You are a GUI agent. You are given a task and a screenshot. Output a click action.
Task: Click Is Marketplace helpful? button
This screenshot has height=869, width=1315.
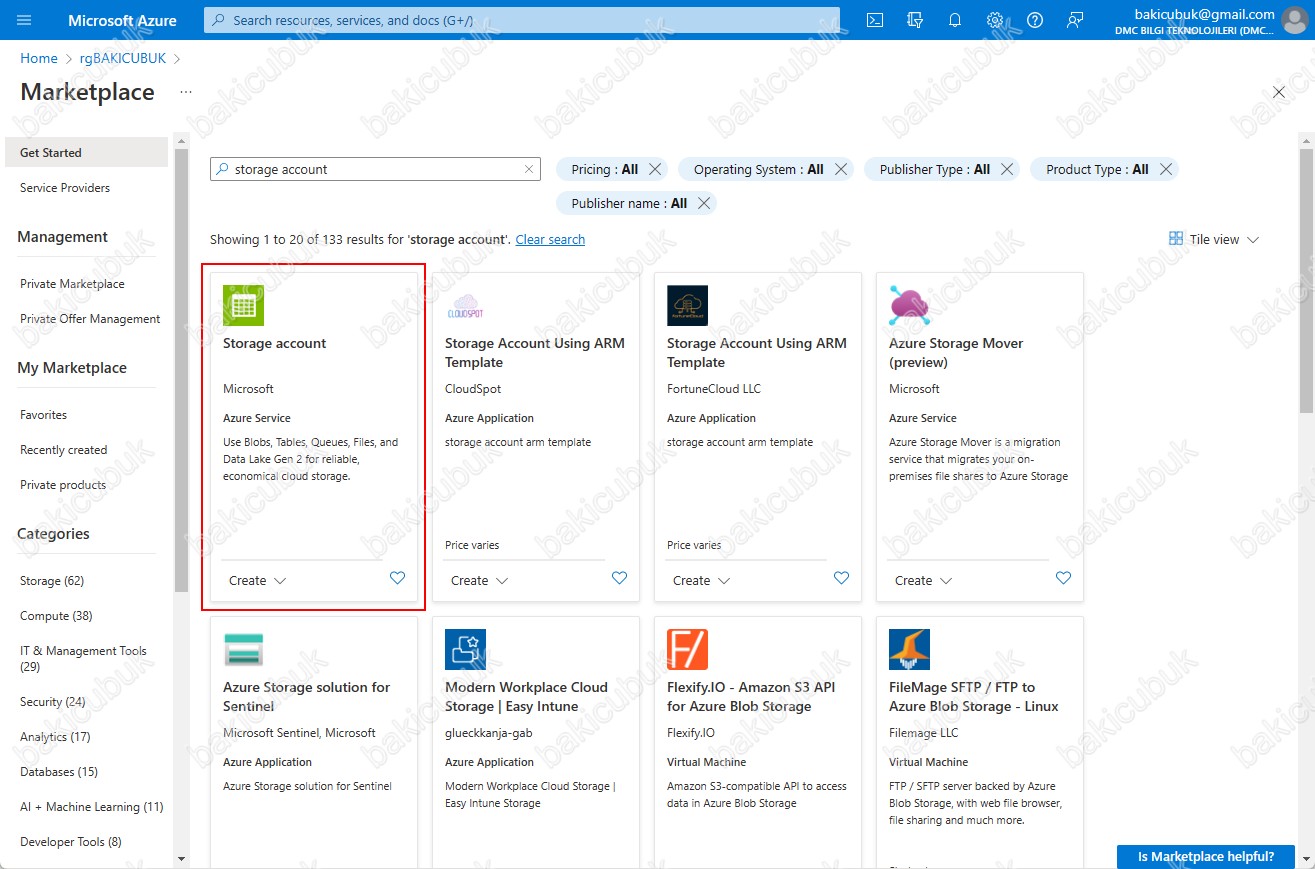point(1206,856)
